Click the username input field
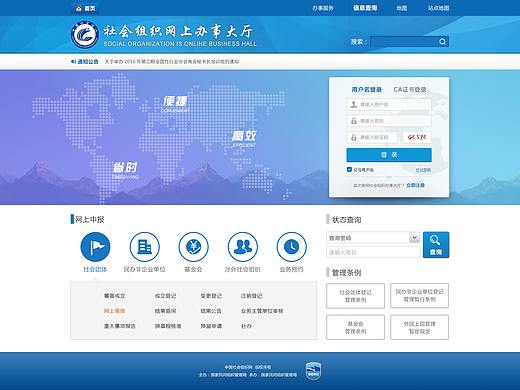520x390 pixels. pyautogui.click(x=389, y=105)
